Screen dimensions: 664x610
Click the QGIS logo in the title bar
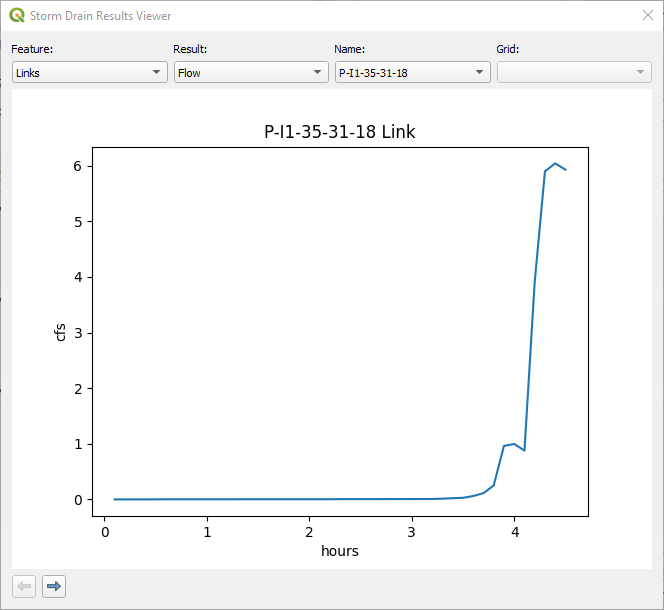tap(17, 16)
